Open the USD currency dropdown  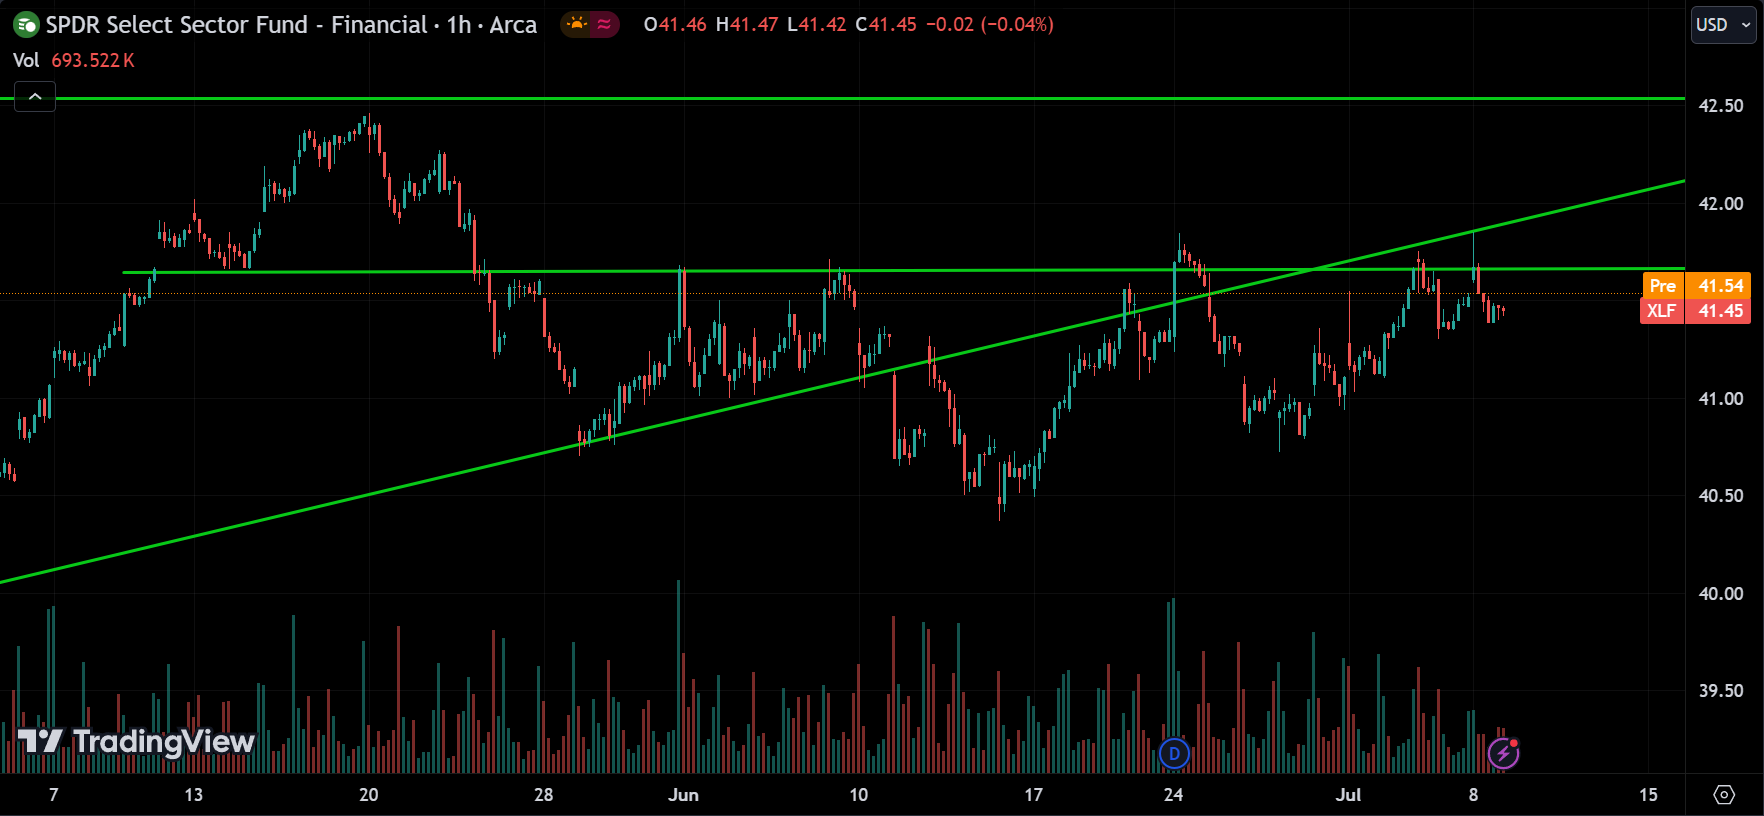pos(1723,25)
